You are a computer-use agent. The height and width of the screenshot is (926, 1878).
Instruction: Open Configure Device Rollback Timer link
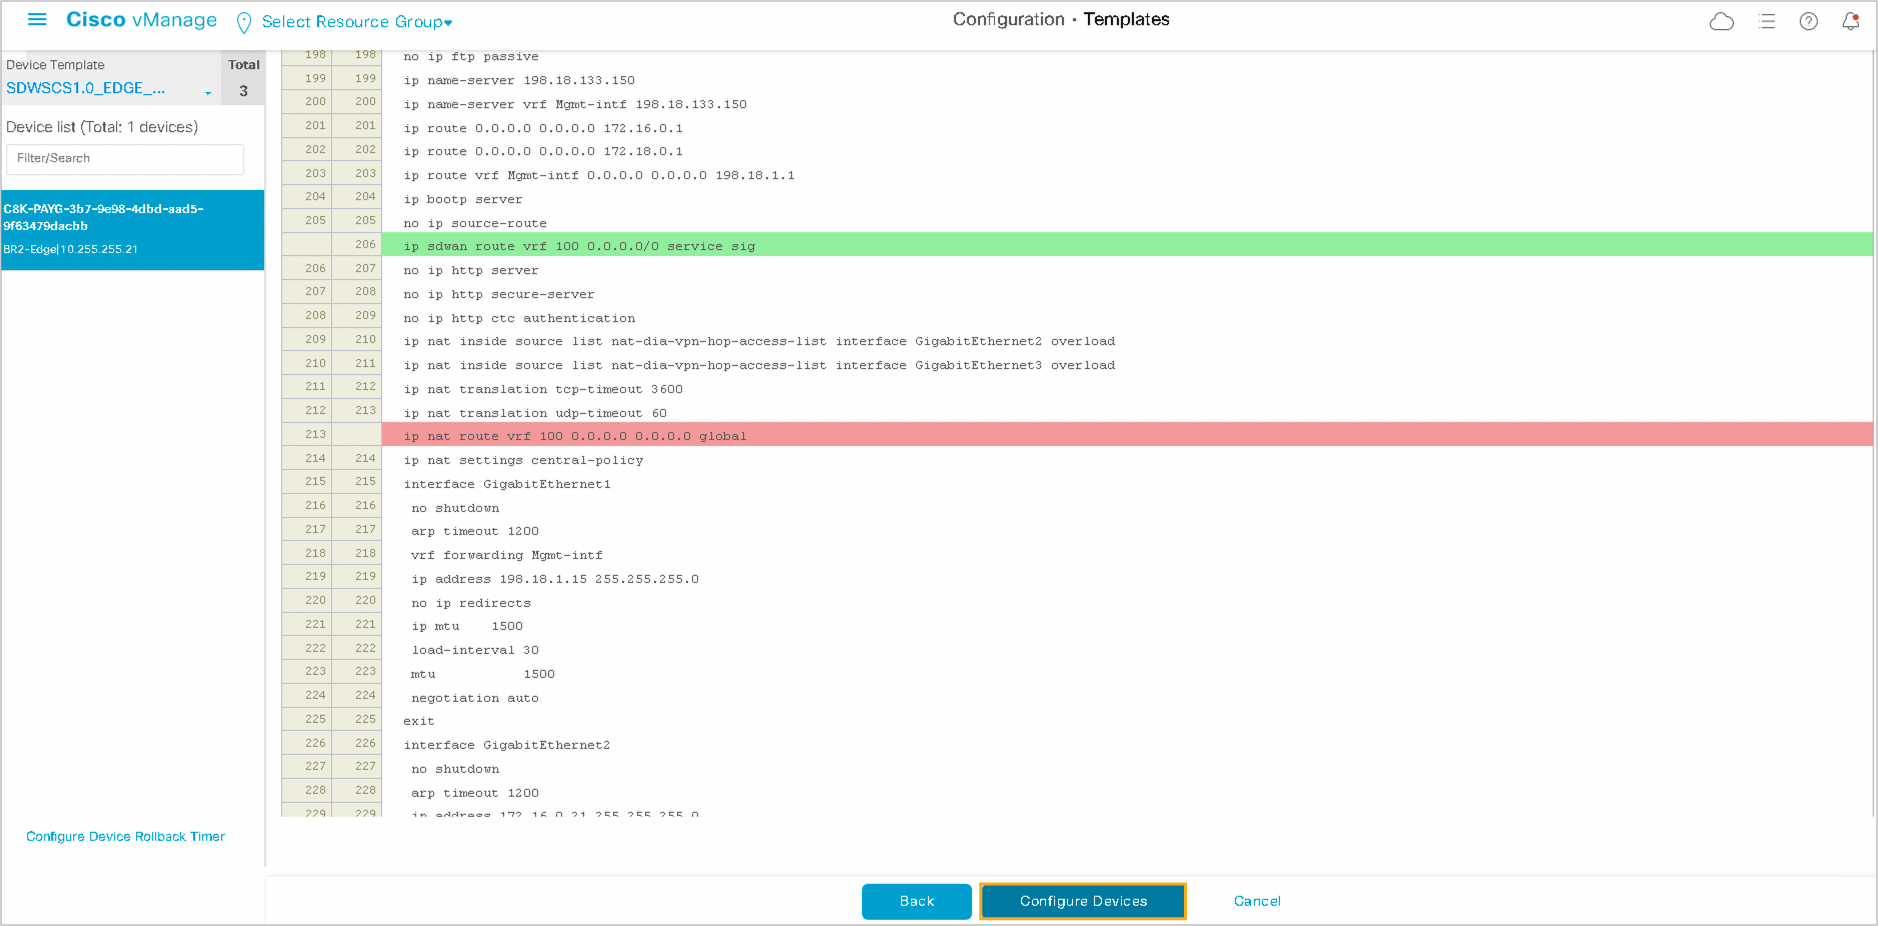[x=126, y=837]
